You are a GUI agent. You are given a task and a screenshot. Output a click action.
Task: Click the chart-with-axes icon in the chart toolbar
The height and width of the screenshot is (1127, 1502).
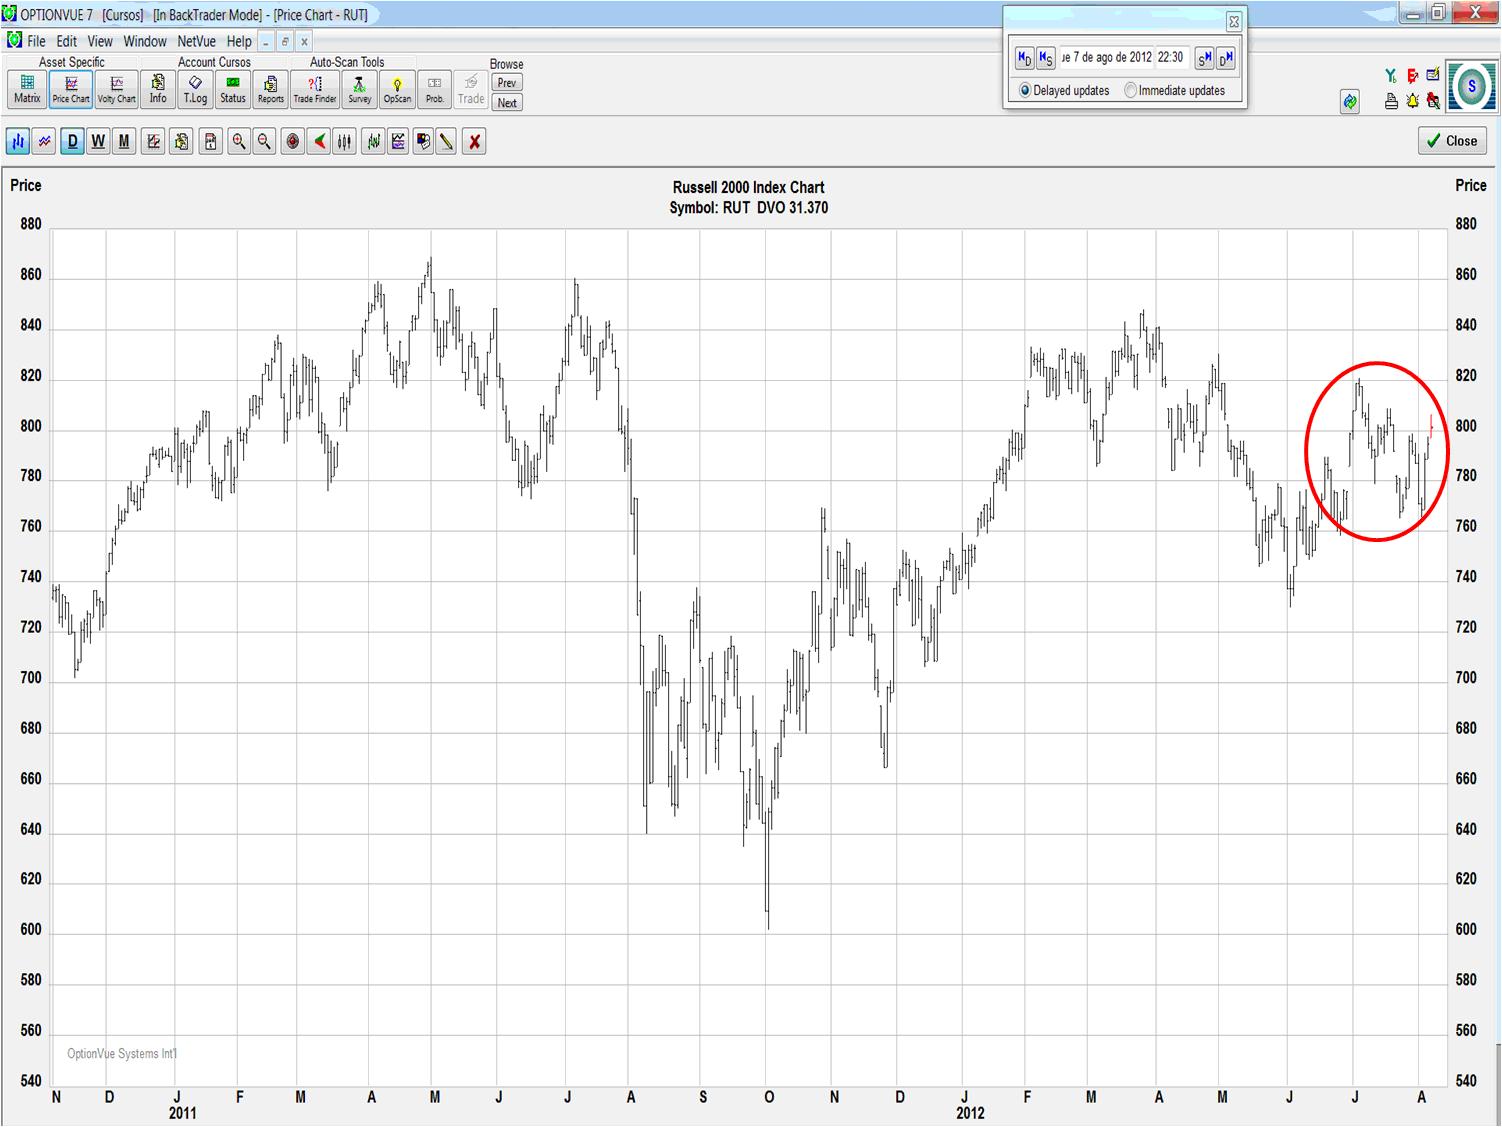[153, 142]
